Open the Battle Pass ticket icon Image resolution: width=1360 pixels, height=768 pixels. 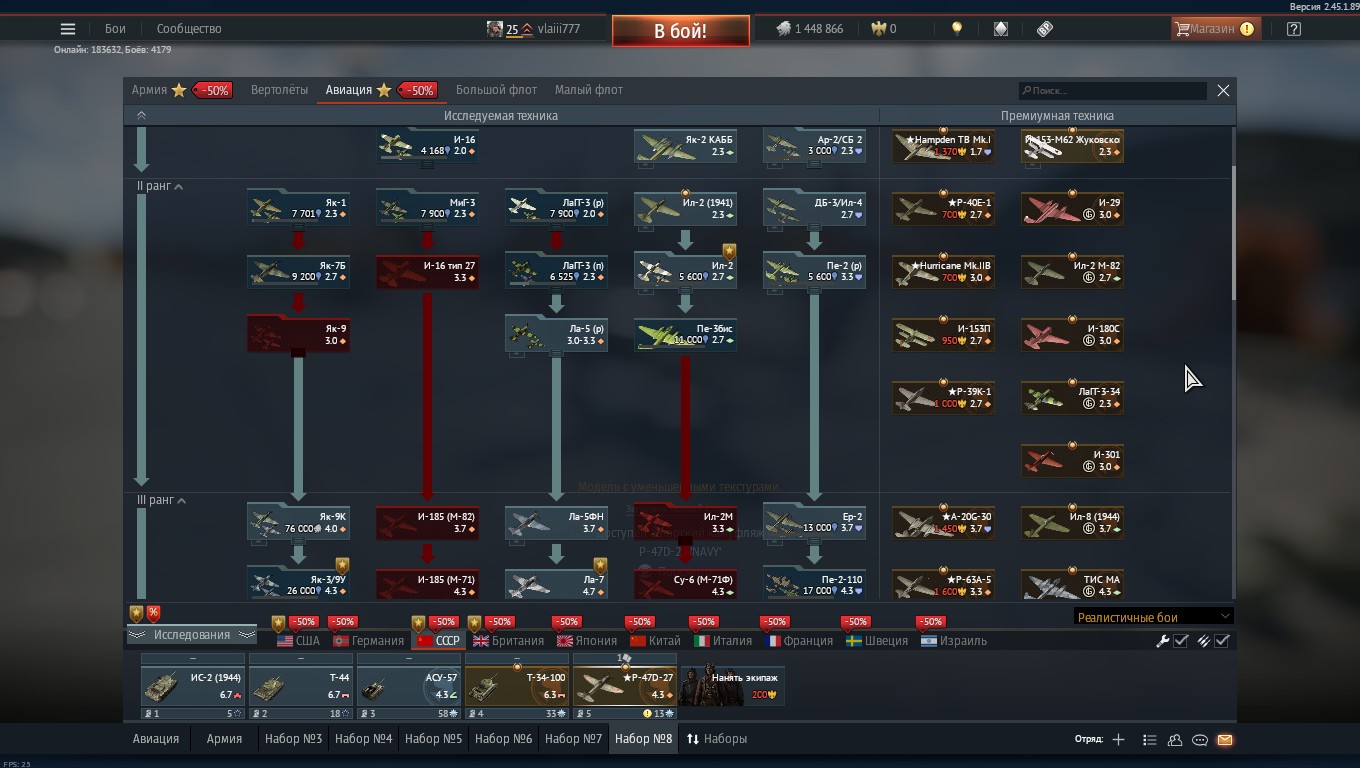(1045, 29)
